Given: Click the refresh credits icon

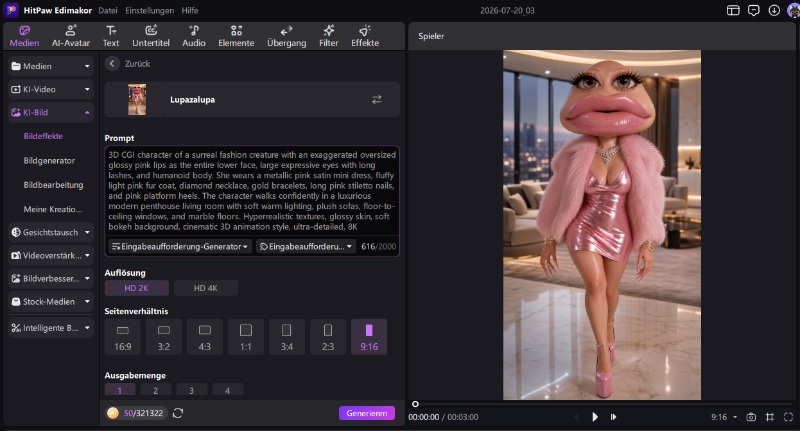Looking at the screenshot, I should point(178,413).
